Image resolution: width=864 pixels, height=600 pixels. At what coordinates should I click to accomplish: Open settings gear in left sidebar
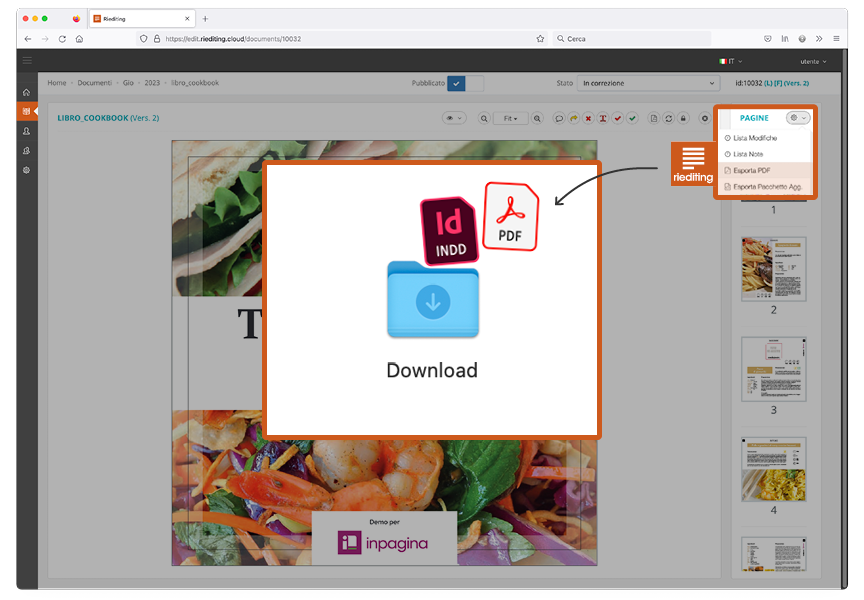click(26, 170)
